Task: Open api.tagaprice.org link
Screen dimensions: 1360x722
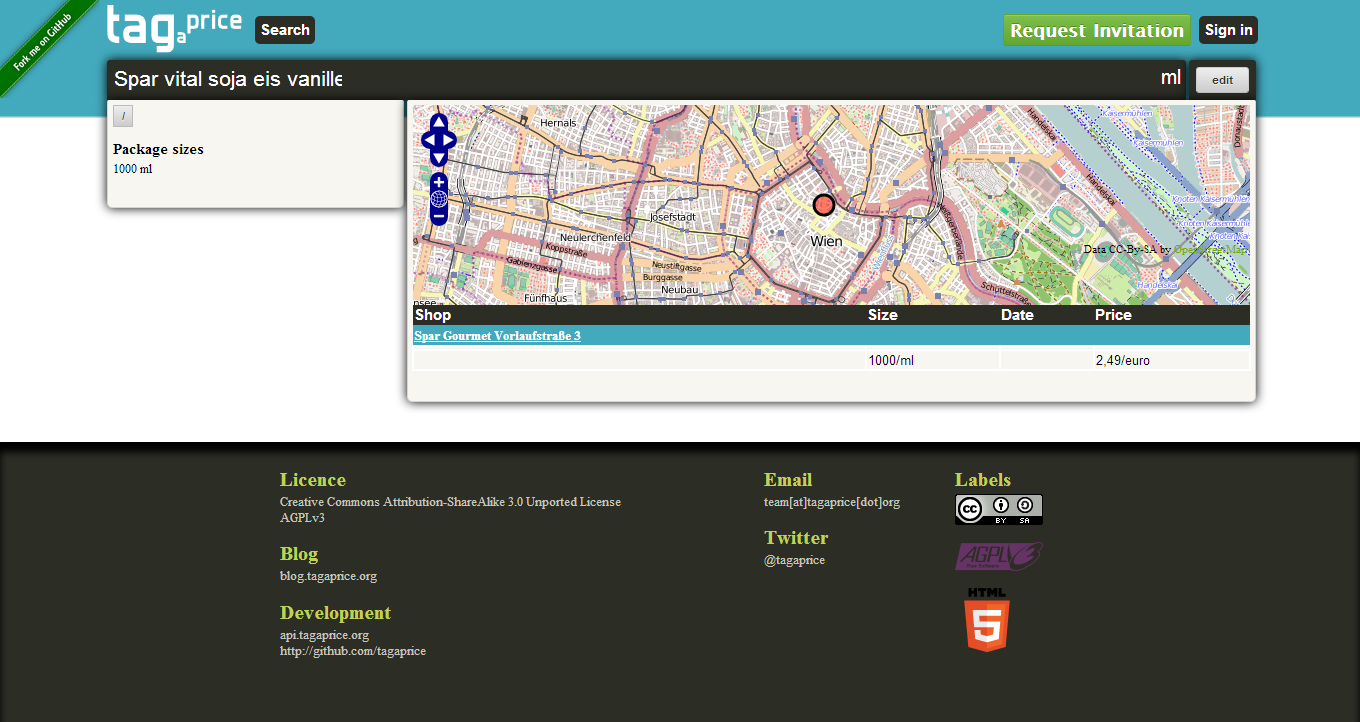Action: 324,635
